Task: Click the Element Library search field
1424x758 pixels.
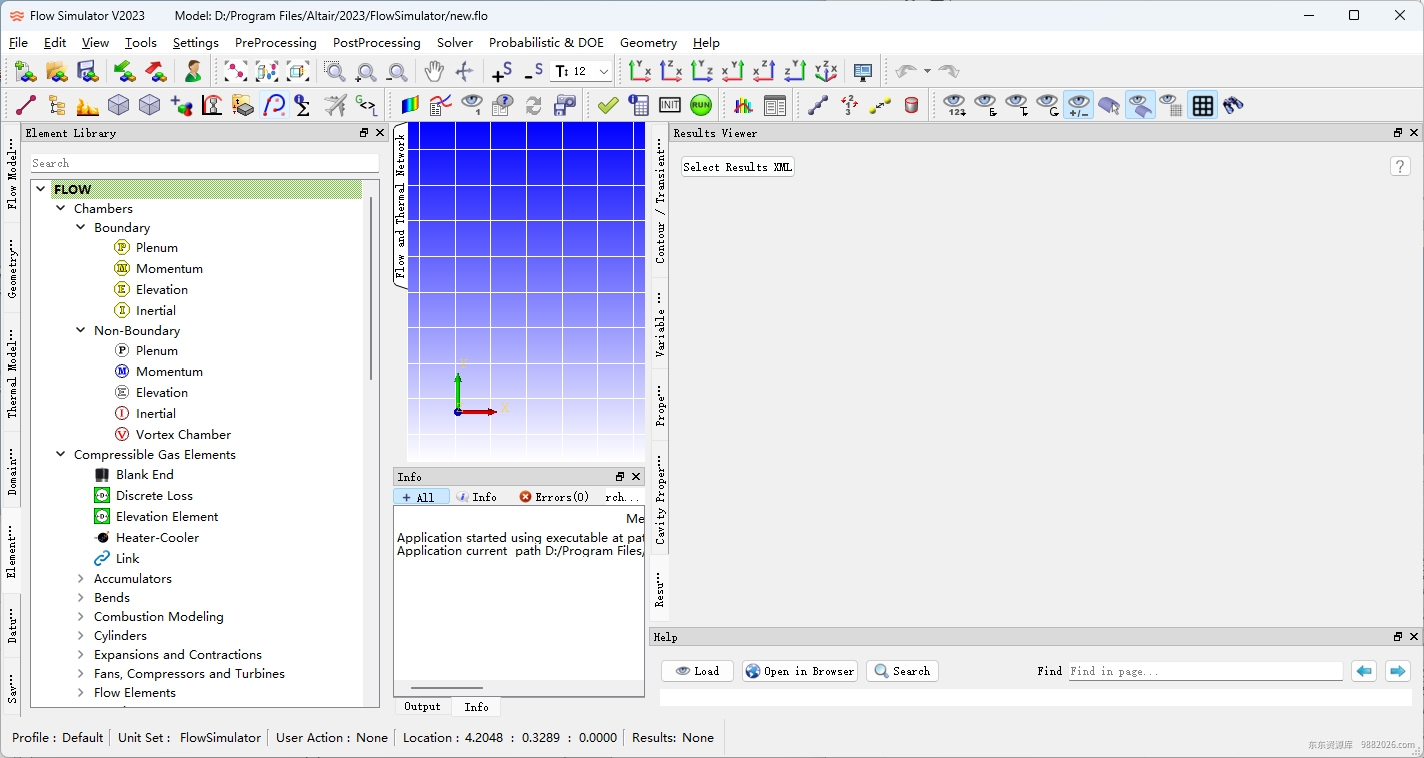Action: (x=204, y=163)
